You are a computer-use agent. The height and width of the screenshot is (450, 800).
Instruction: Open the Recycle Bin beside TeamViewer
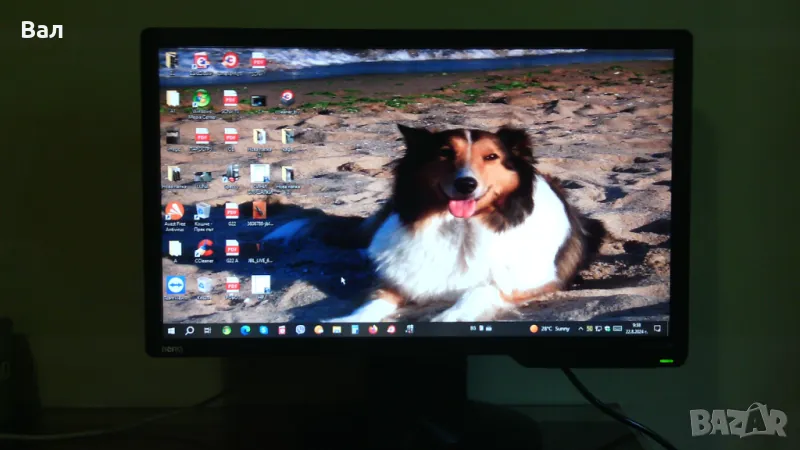pyautogui.click(x=204, y=288)
